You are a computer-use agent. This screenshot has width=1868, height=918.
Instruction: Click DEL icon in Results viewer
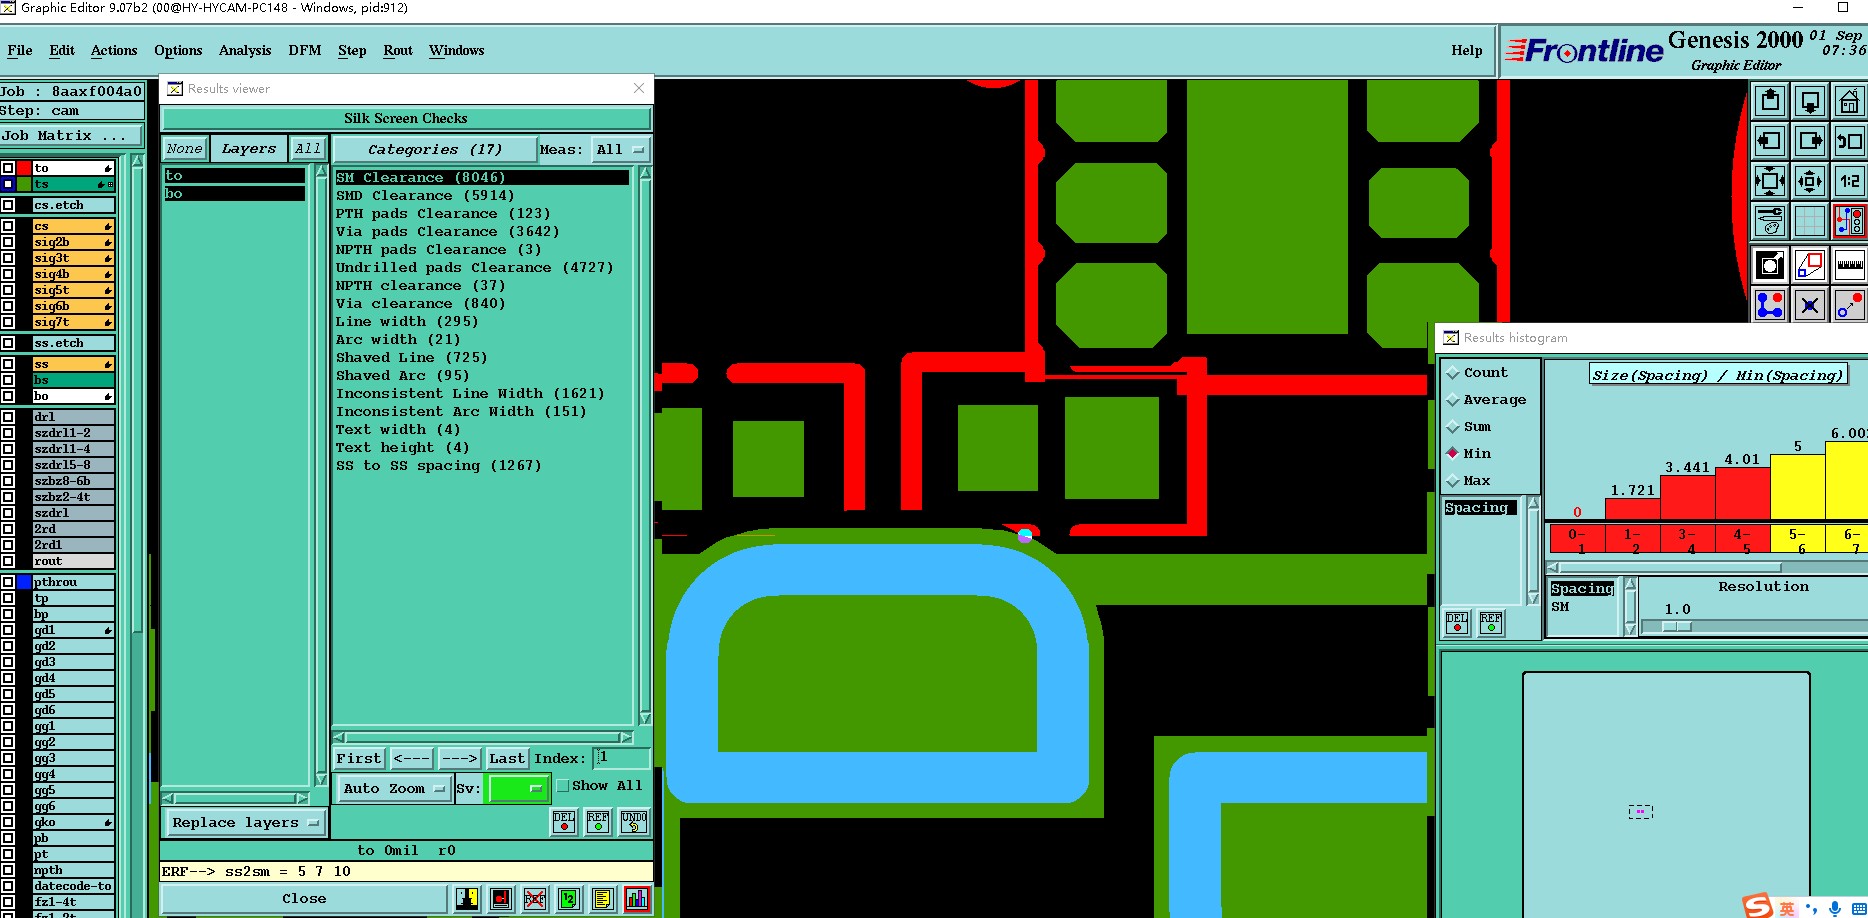point(564,822)
